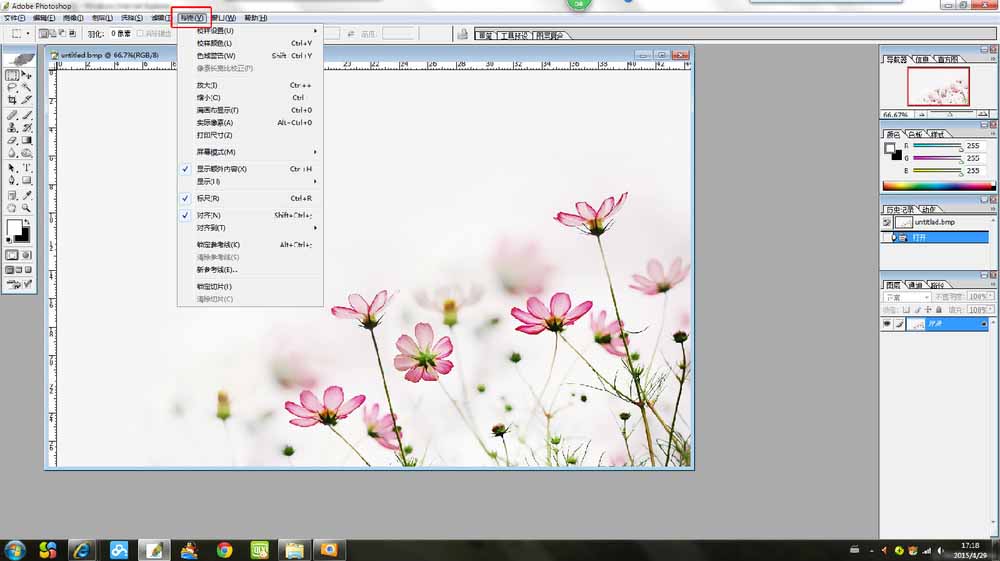This screenshot has height=561, width=1000.
Task: Switch to the 色板 tab
Action: tap(915, 135)
